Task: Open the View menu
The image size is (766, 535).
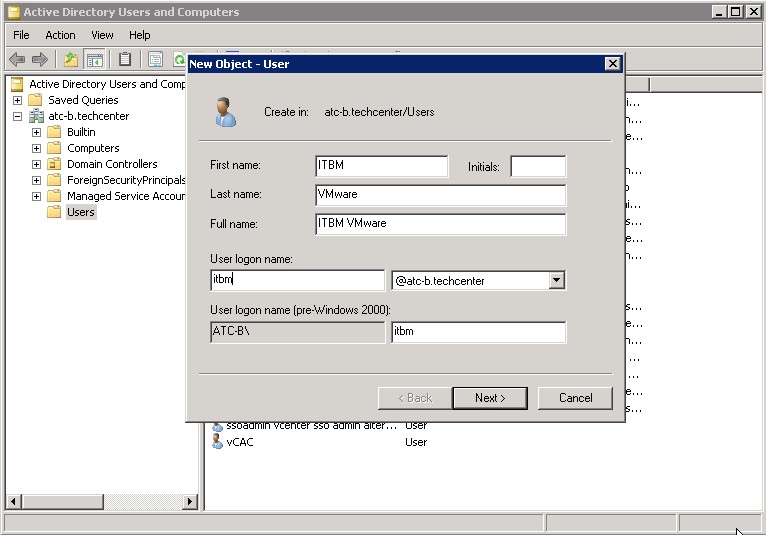Action: coord(102,35)
